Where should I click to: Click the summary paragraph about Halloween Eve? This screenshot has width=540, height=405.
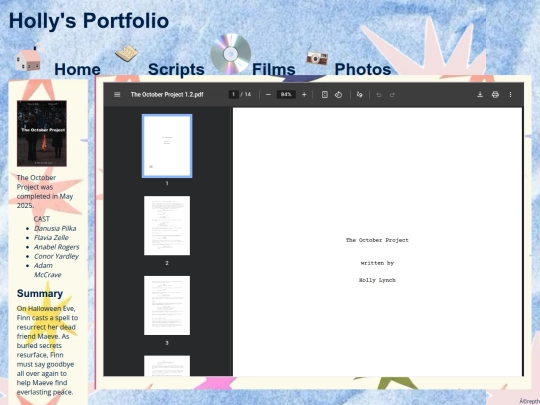(x=47, y=350)
